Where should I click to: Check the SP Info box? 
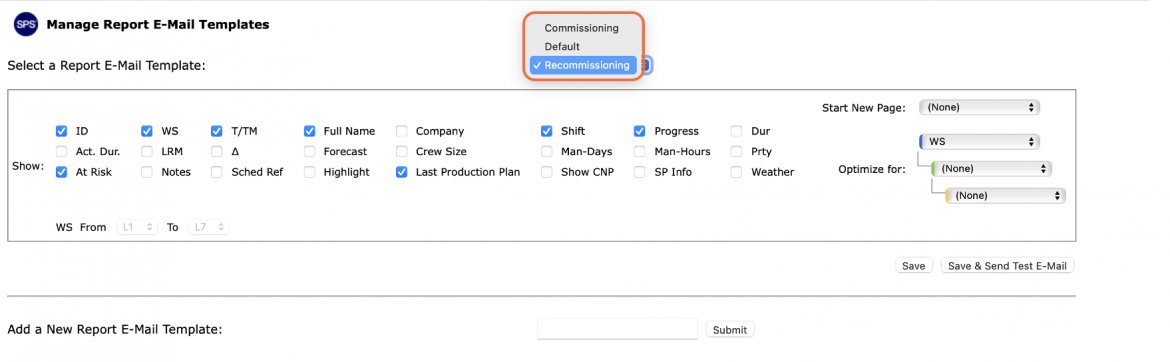click(x=639, y=172)
